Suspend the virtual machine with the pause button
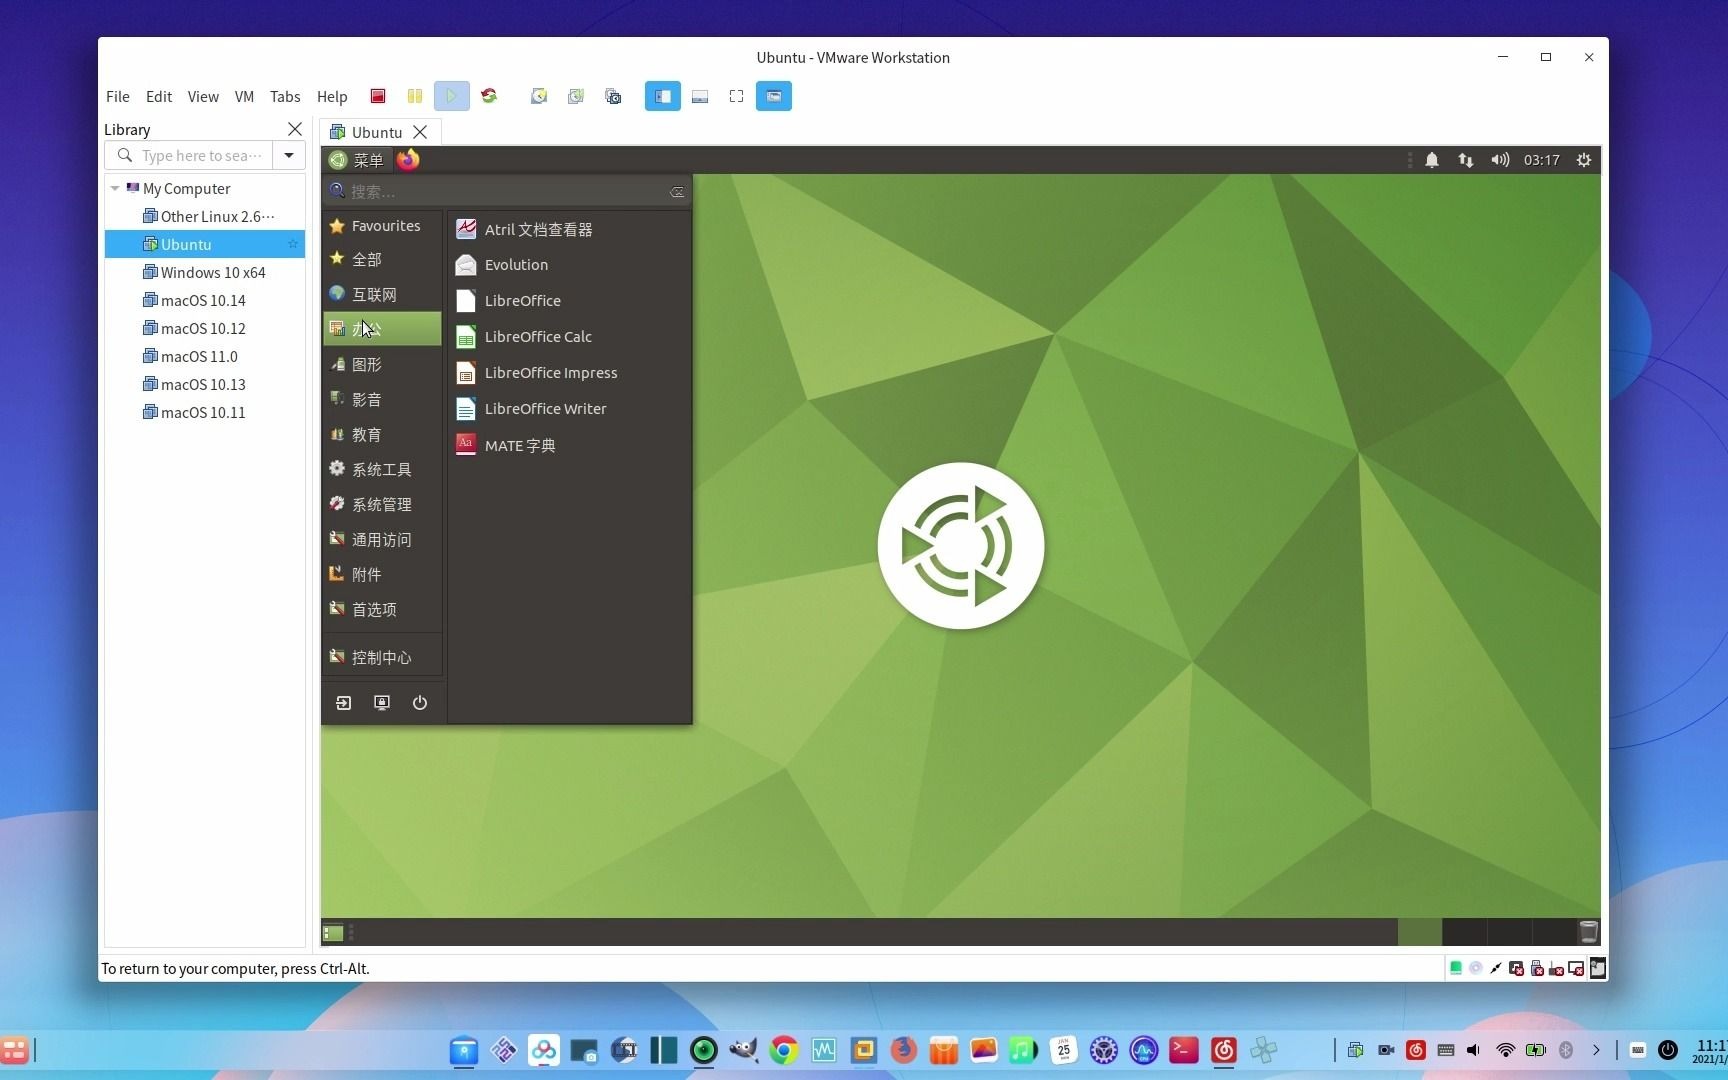Screen dimensions: 1728x1080 click(x=415, y=96)
